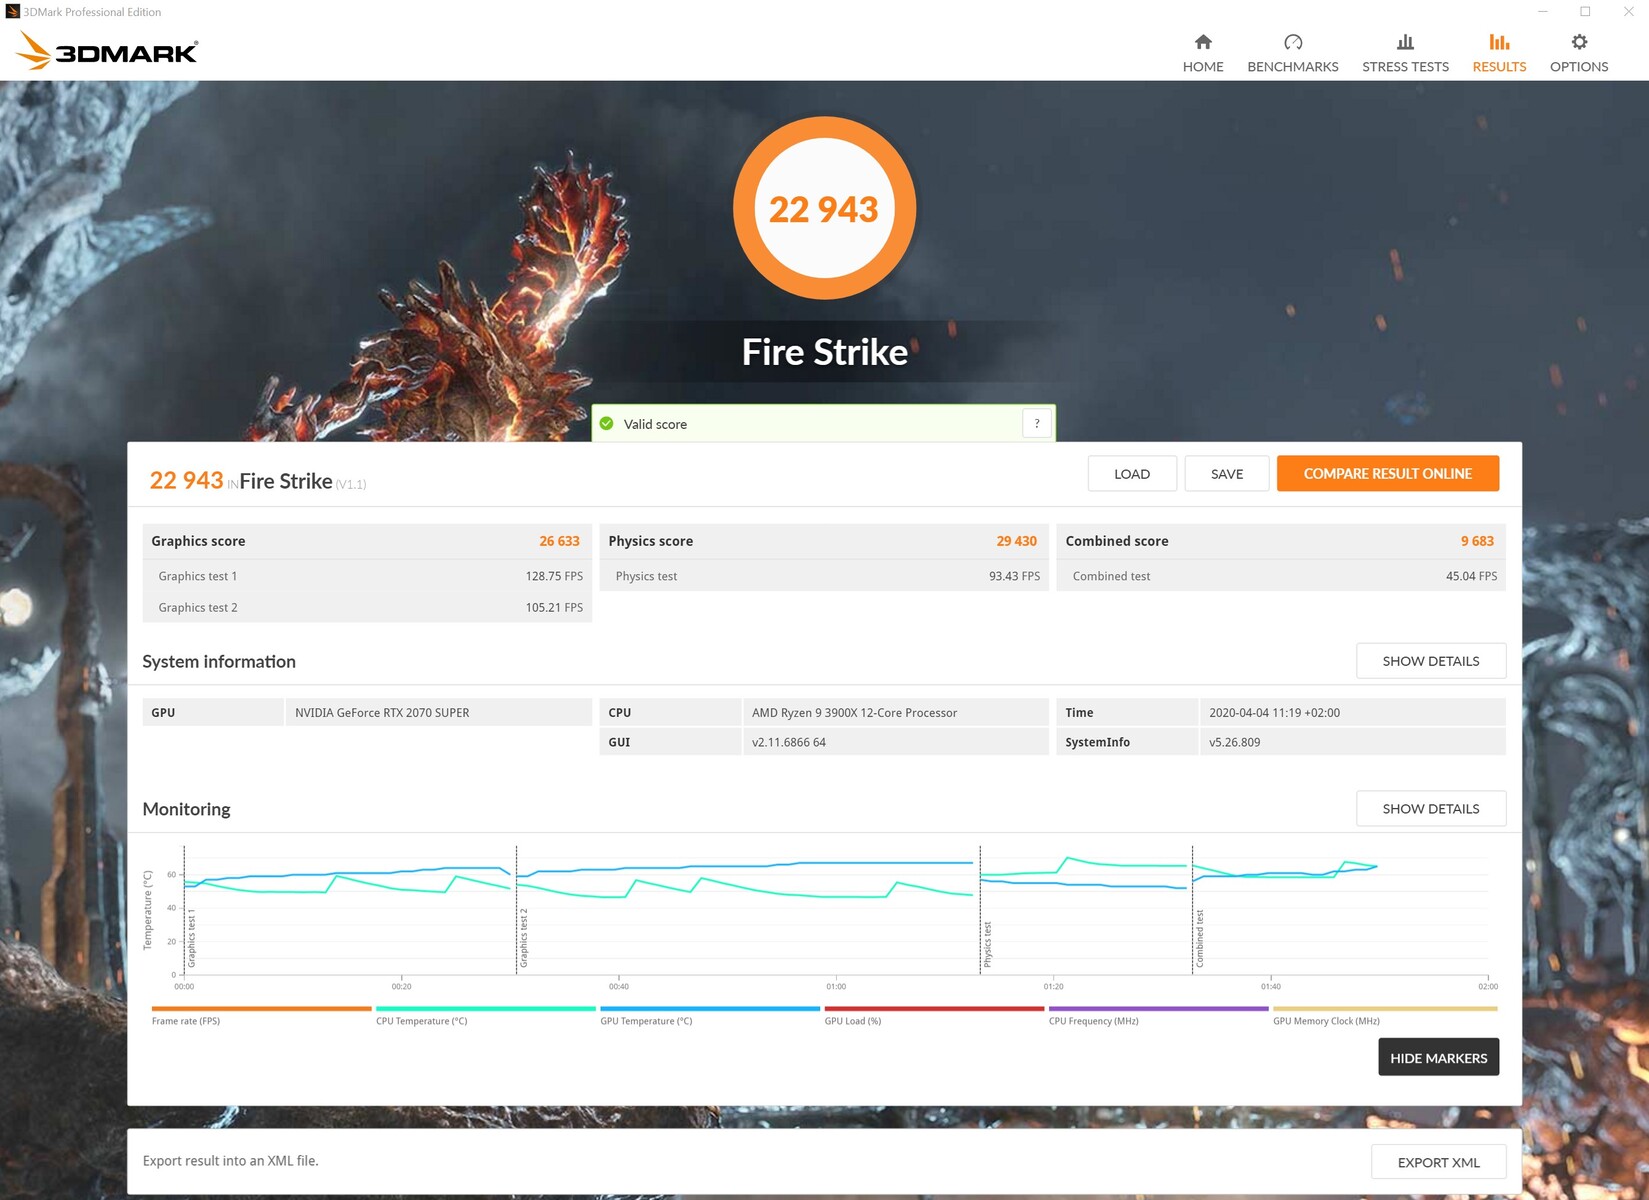Toggle GPU Load red legend
The height and width of the screenshot is (1200, 1649).
point(934,1015)
